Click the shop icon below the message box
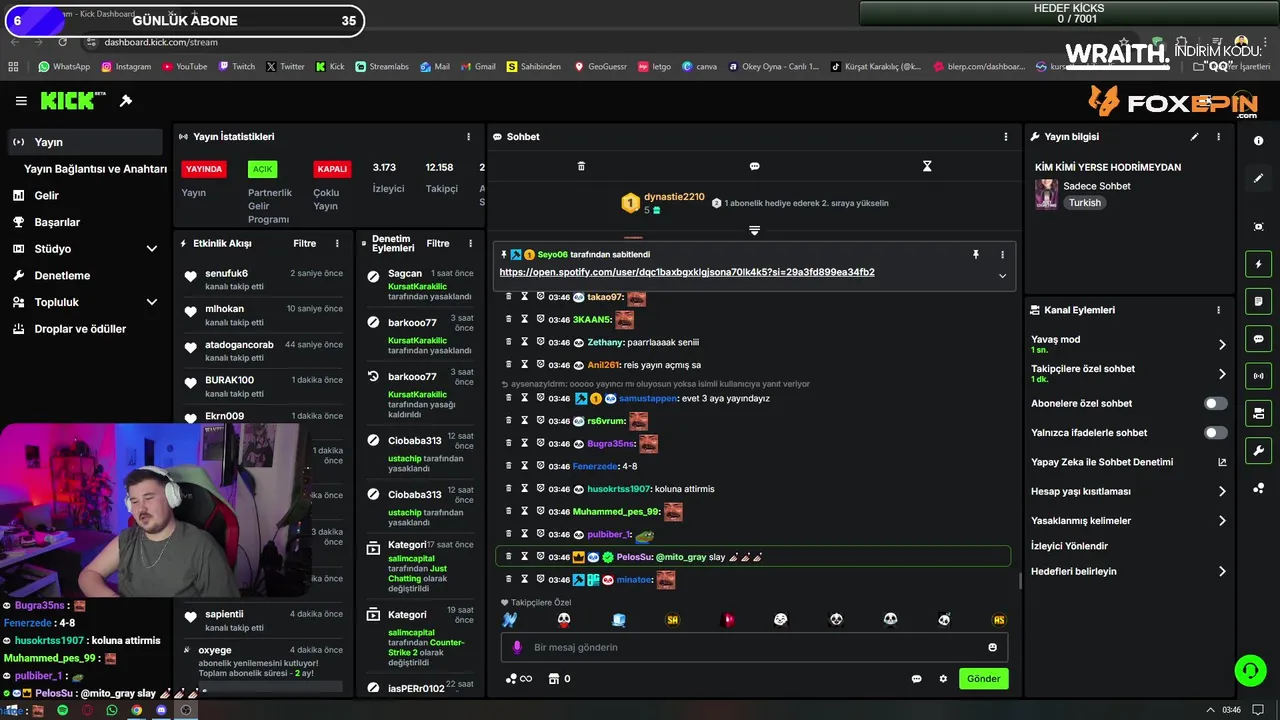1280x720 pixels. [x=554, y=679]
